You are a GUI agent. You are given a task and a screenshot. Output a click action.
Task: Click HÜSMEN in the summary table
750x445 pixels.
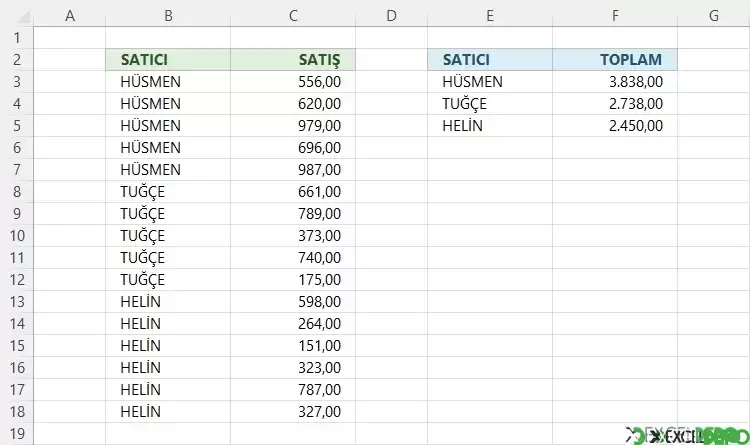click(490, 82)
